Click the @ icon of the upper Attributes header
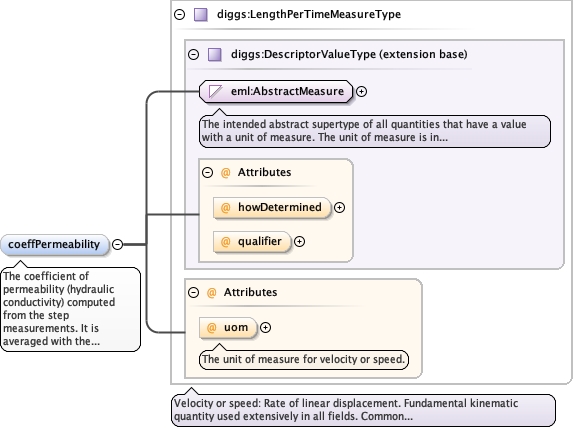574x430 pixels. pyautogui.click(x=226, y=172)
